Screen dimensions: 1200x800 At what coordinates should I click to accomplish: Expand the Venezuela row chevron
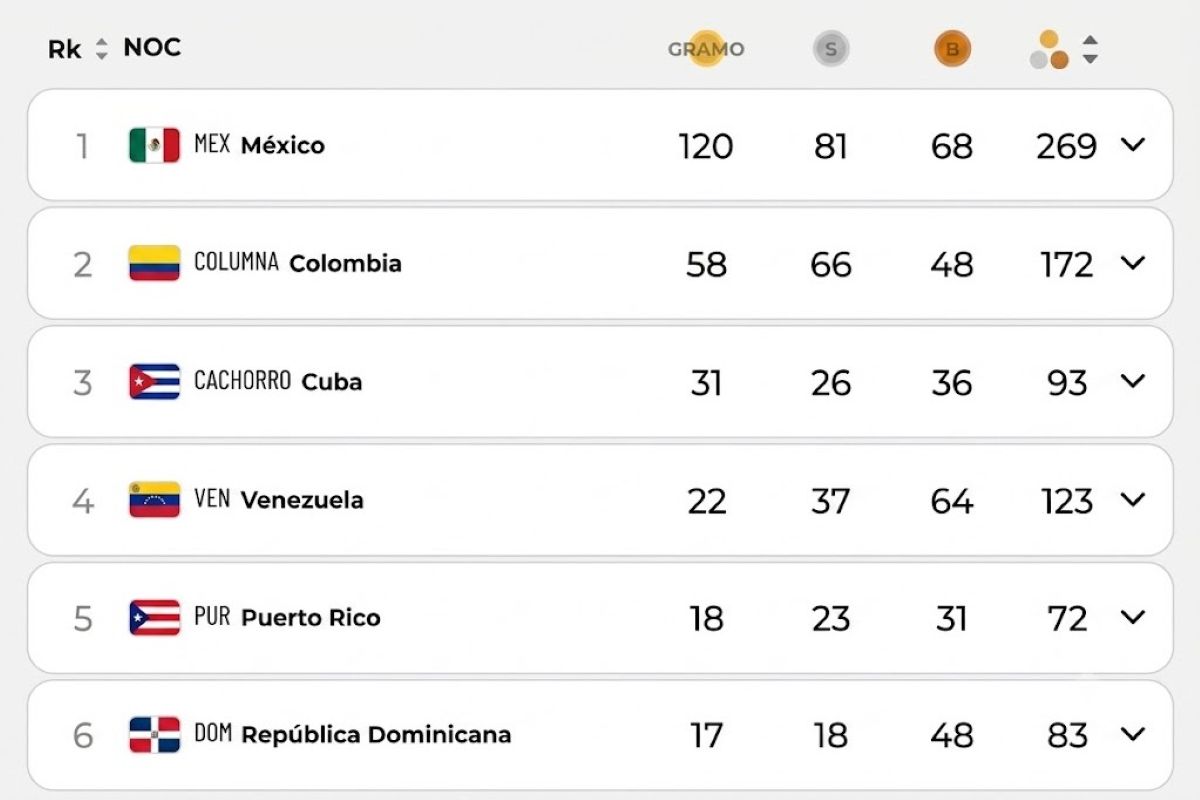(x=1132, y=499)
